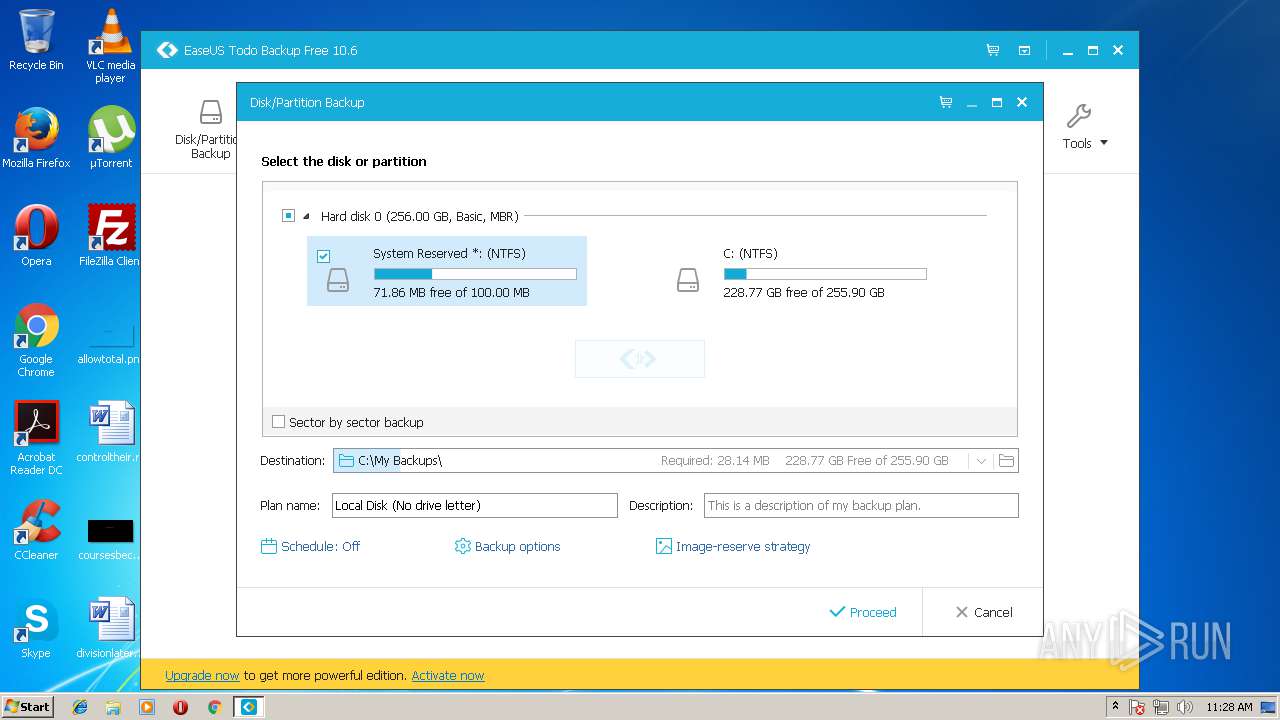
Task: Expand the Destination dropdown arrow
Action: click(981, 461)
